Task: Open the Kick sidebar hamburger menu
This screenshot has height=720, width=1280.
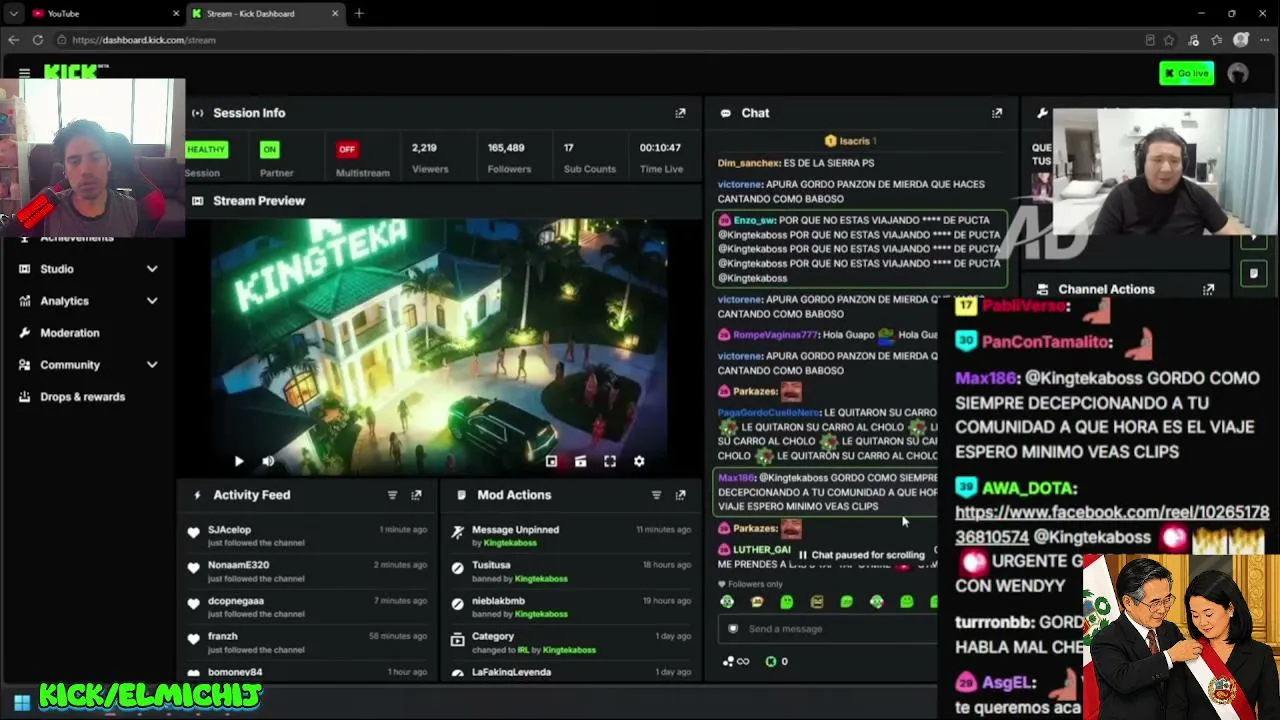Action: point(24,72)
